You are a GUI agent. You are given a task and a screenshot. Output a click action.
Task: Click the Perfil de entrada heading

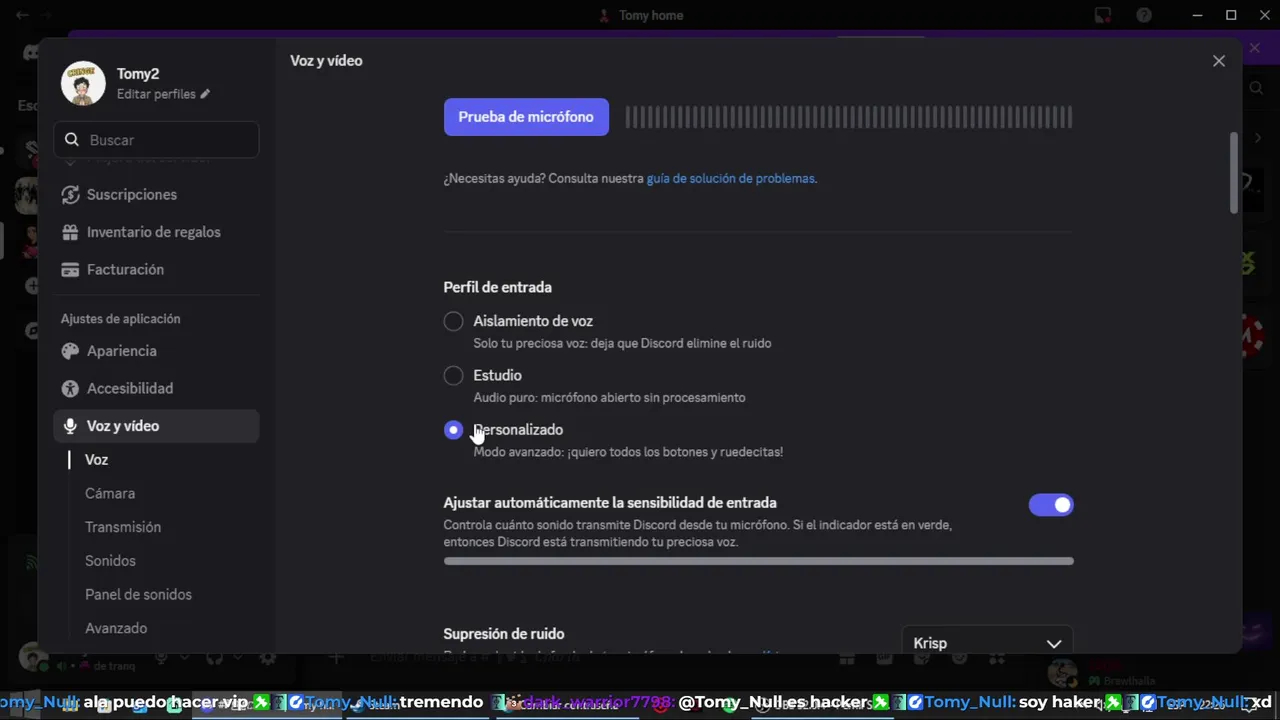pos(497,287)
